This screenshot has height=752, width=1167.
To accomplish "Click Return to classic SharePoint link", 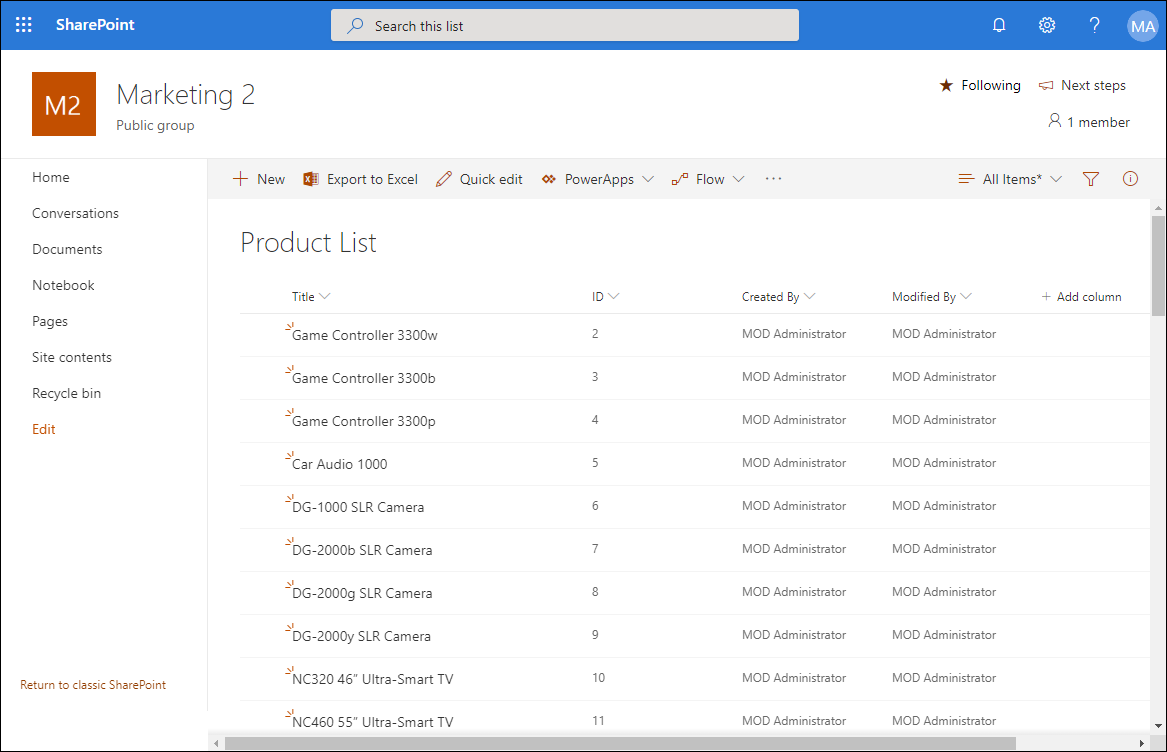I will [x=93, y=685].
